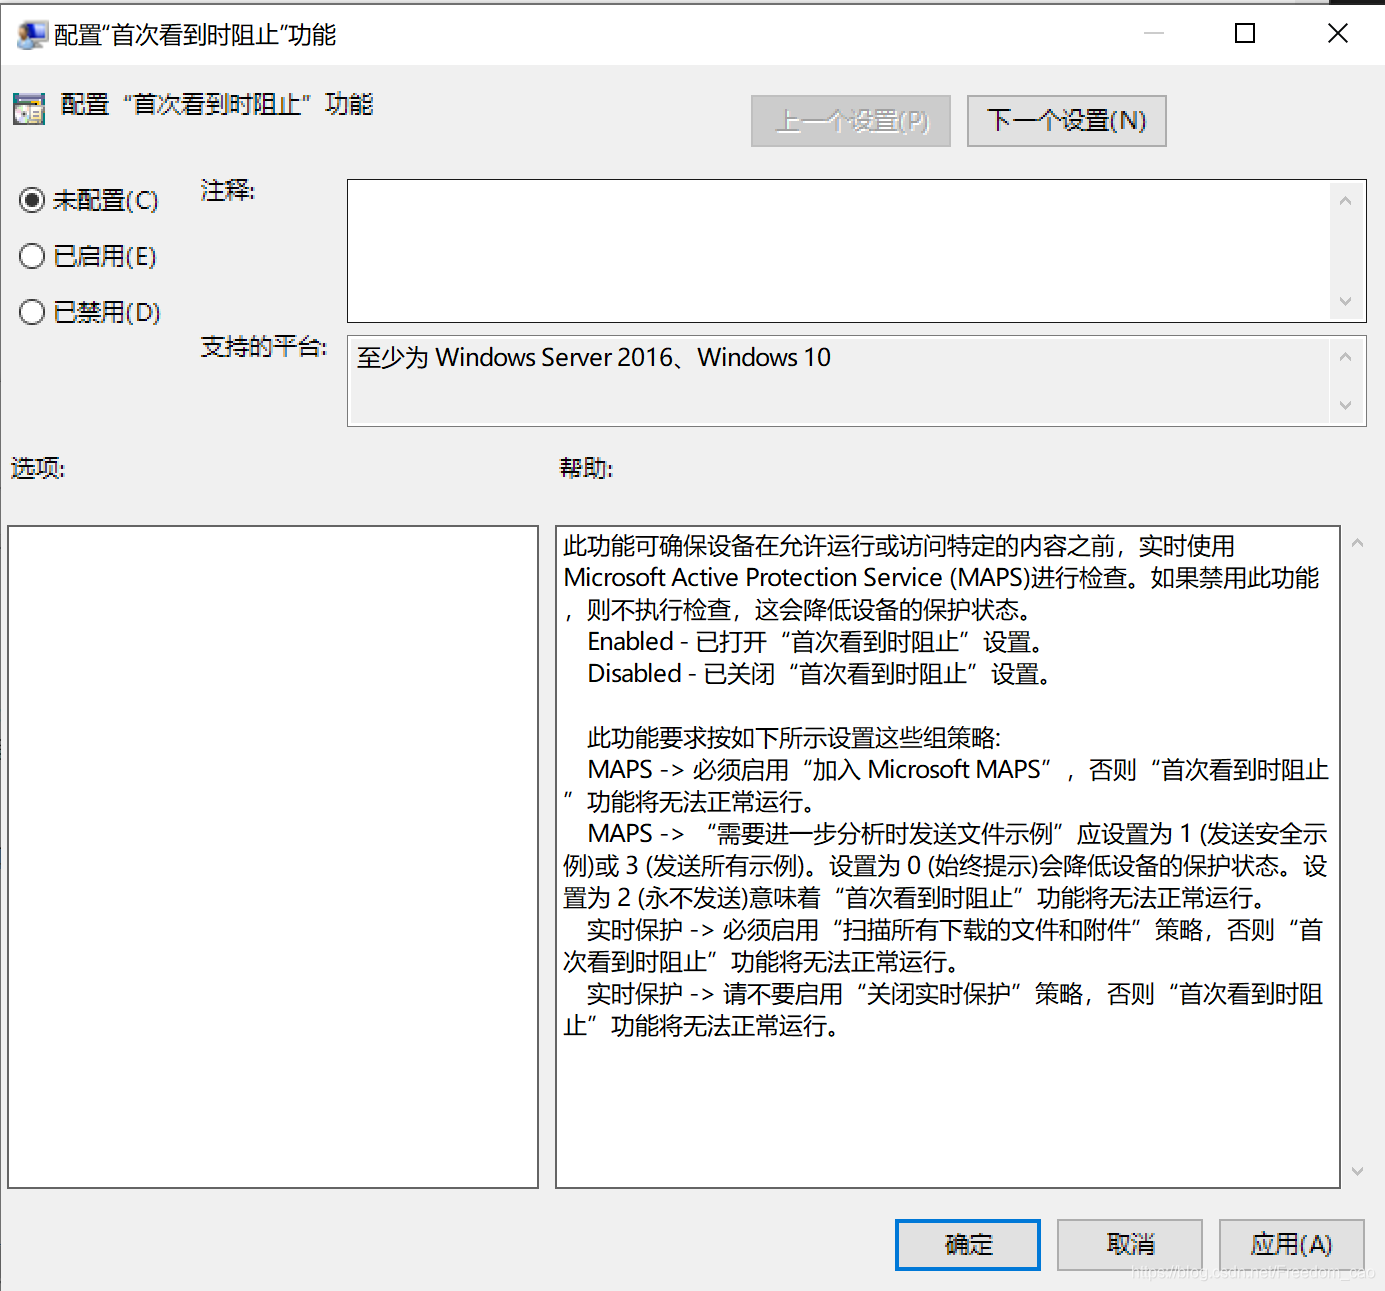Click the help pane scroll-down arrow
This screenshot has height=1291, width=1385.
click(1357, 1171)
